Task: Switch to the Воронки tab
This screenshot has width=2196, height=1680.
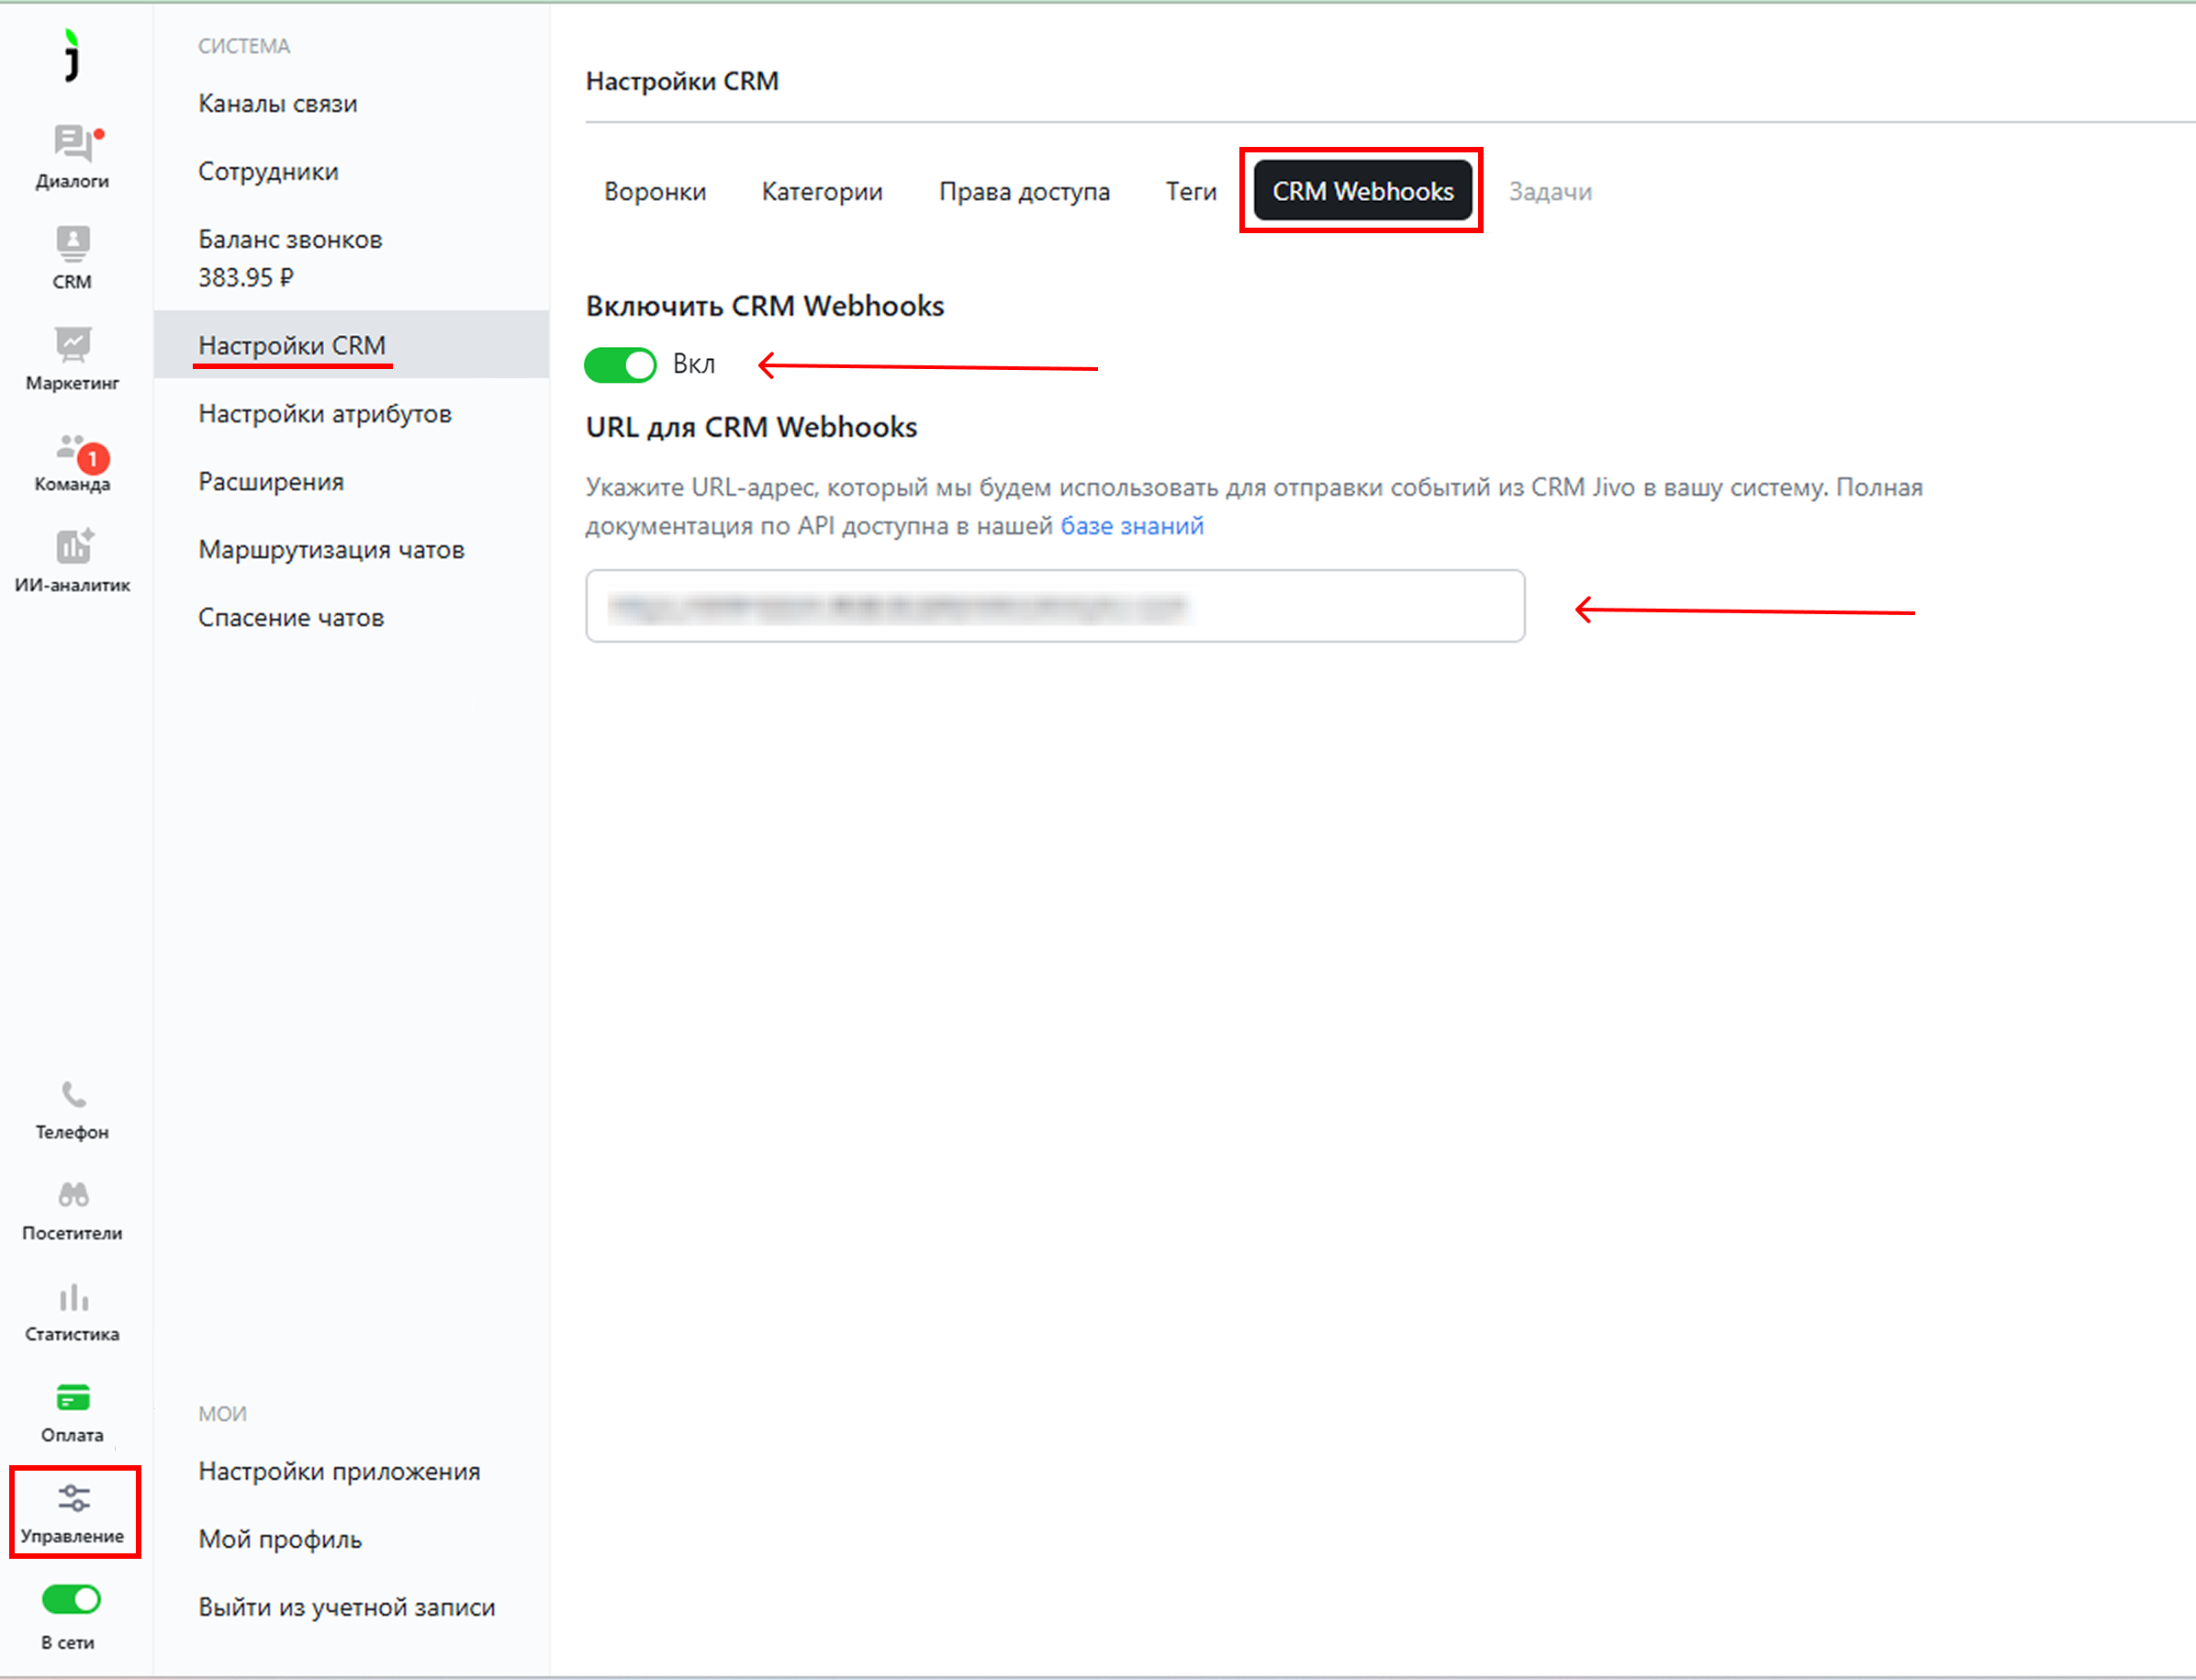Action: 655,191
